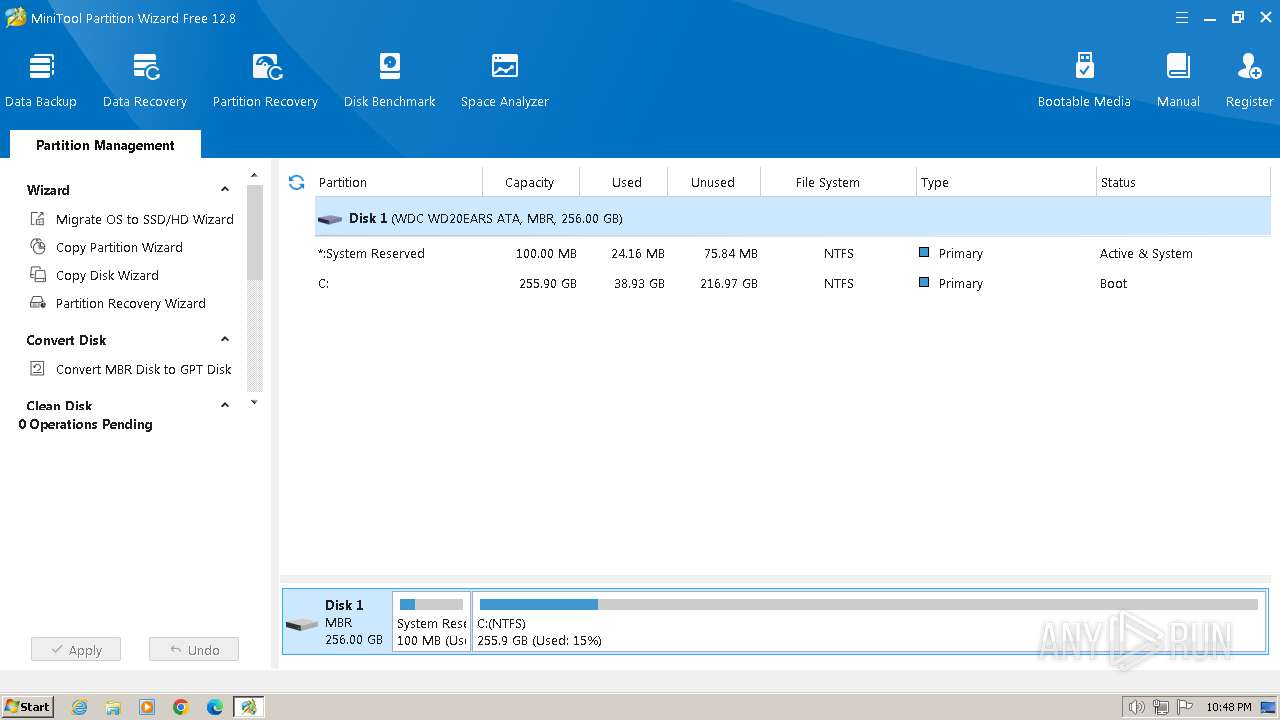Click the sidebar scrollbar up arrow

[254, 176]
